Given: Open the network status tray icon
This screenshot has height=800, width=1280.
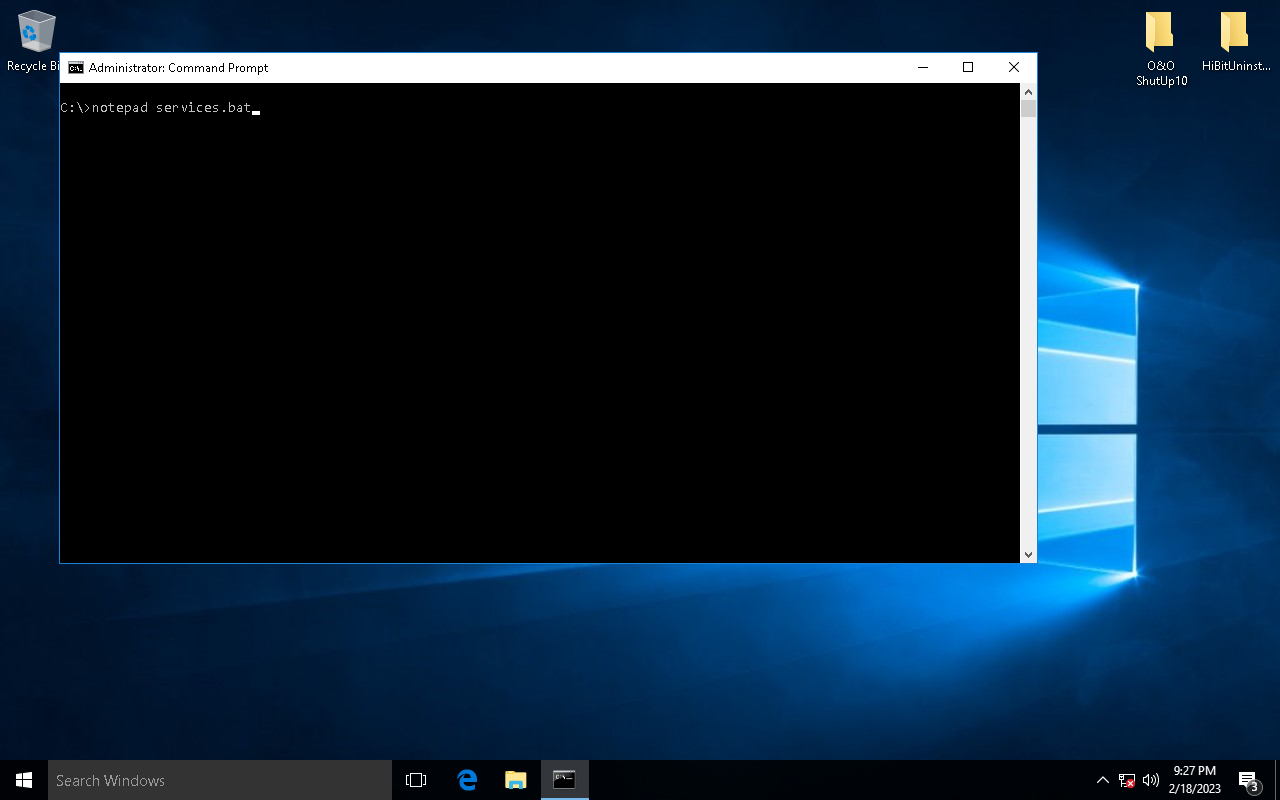Looking at the screenshot, I should [x=1127, y=780].
